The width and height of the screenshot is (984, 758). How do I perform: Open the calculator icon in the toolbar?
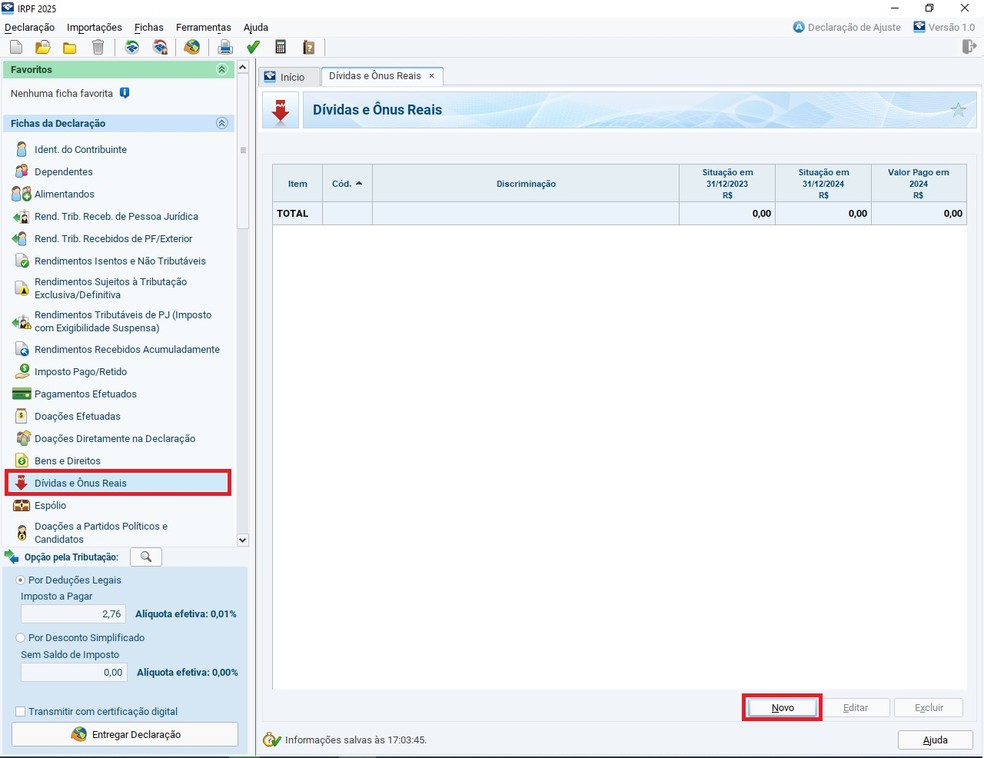[x=281, y=47]
